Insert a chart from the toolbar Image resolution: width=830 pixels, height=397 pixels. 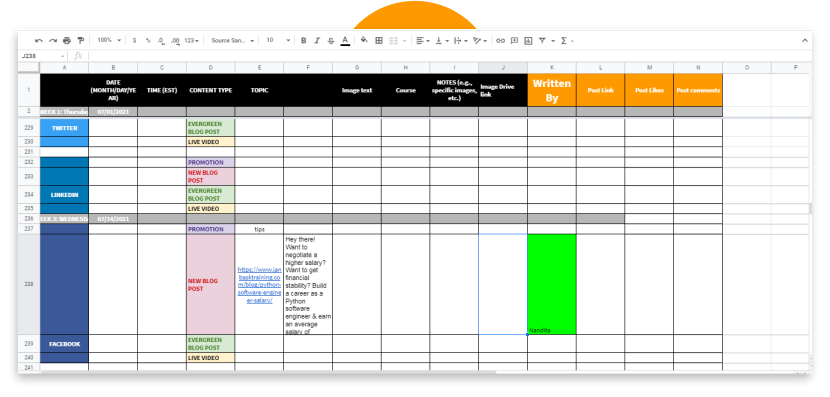click(528, 40)
